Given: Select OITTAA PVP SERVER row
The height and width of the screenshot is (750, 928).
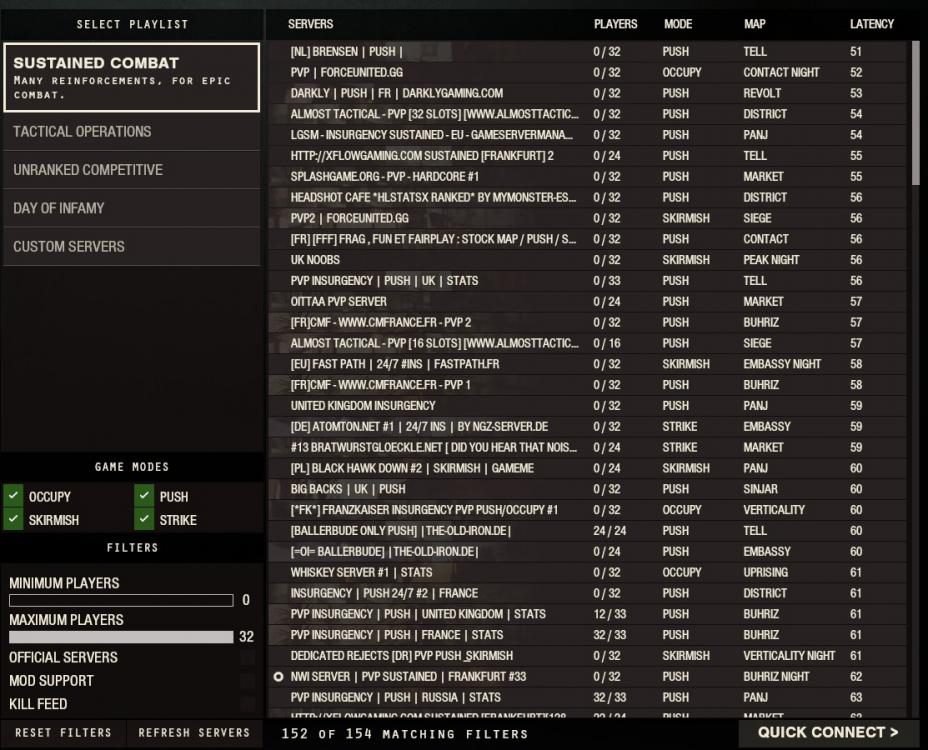Looking at the screenshot, I should click(x=588, y=301).
